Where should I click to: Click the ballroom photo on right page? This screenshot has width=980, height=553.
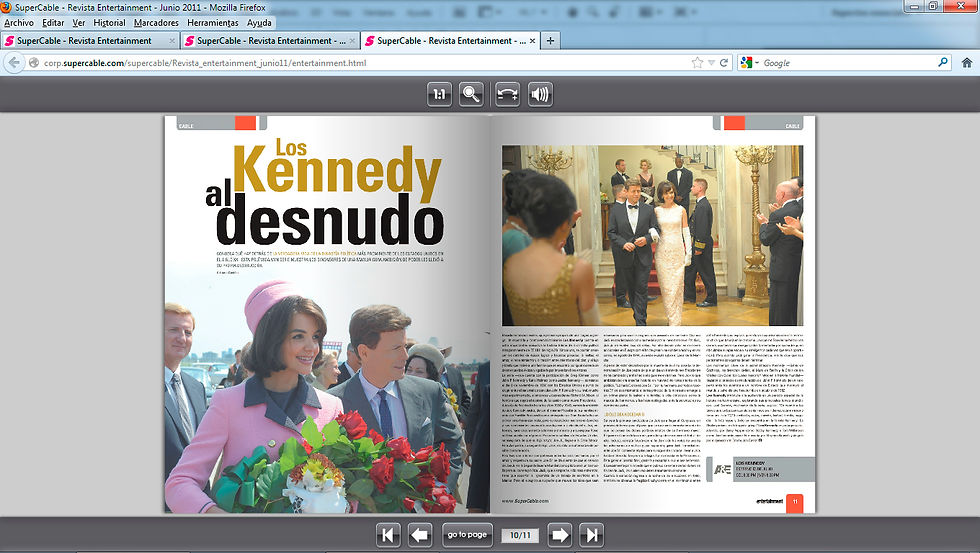click(x=652, y=235)
